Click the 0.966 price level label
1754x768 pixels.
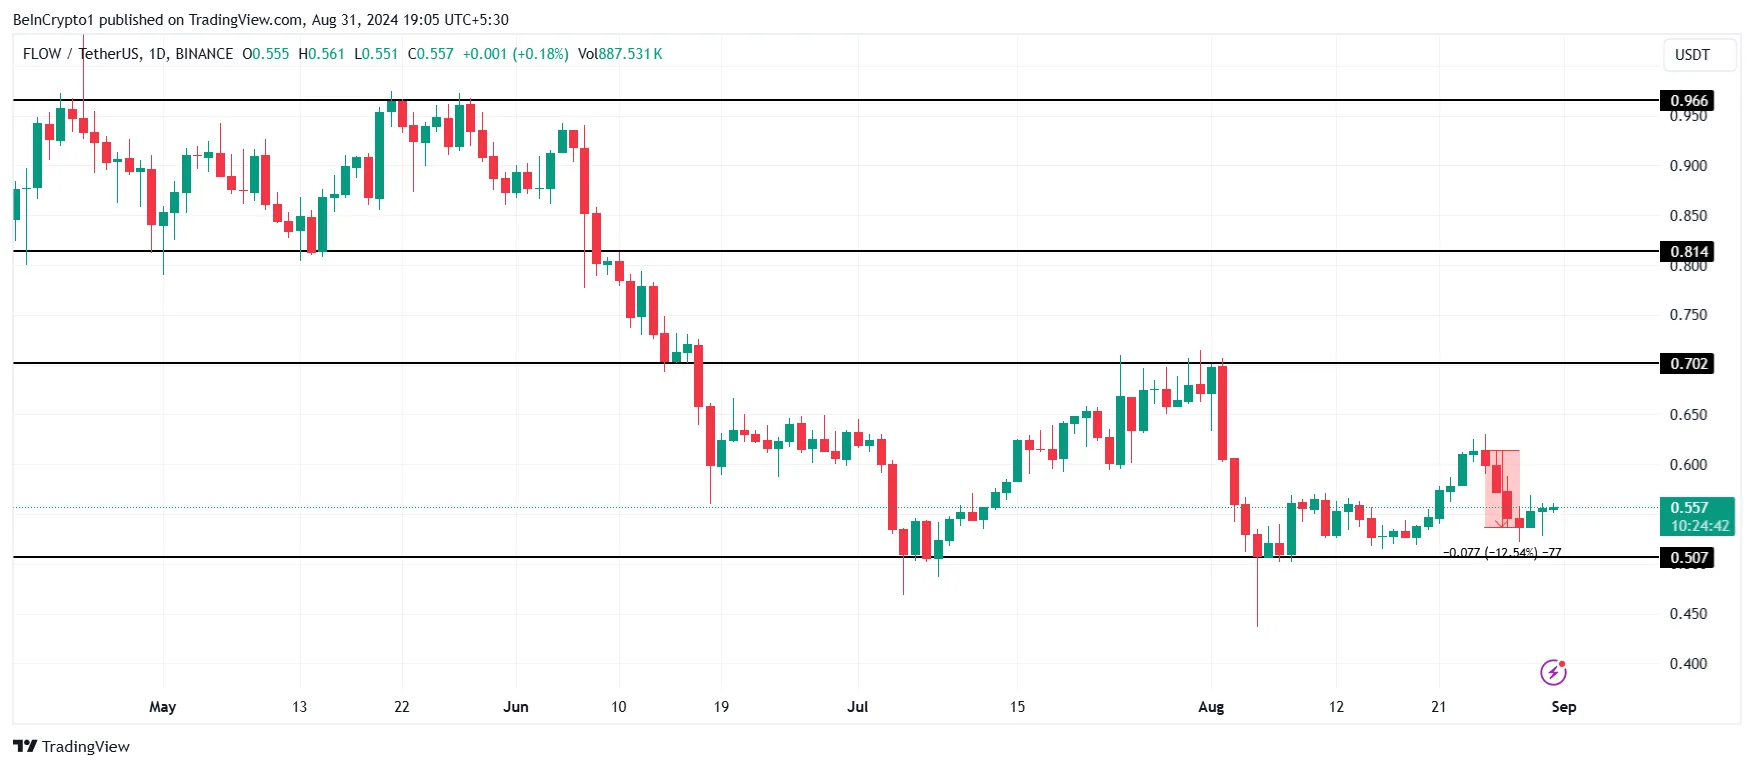1688,101
